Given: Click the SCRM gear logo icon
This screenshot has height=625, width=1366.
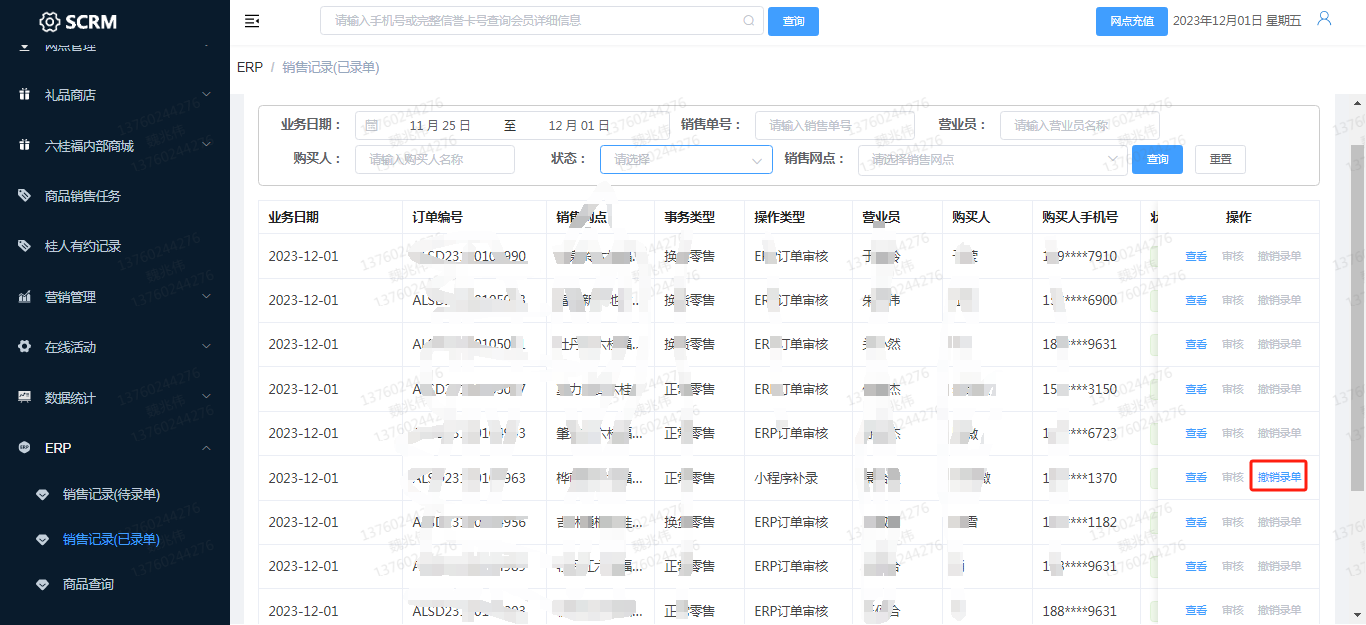Looking at the screenshot, I should pos(50,21).
